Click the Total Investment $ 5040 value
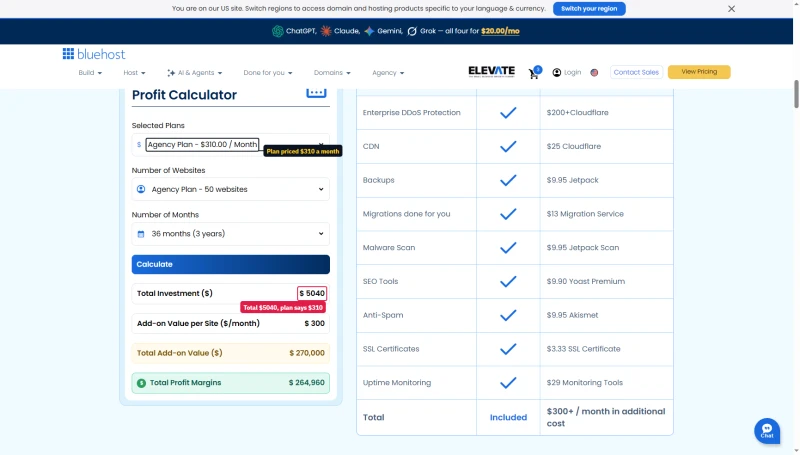This screenshot has width=800, height=455. point(312,293)
